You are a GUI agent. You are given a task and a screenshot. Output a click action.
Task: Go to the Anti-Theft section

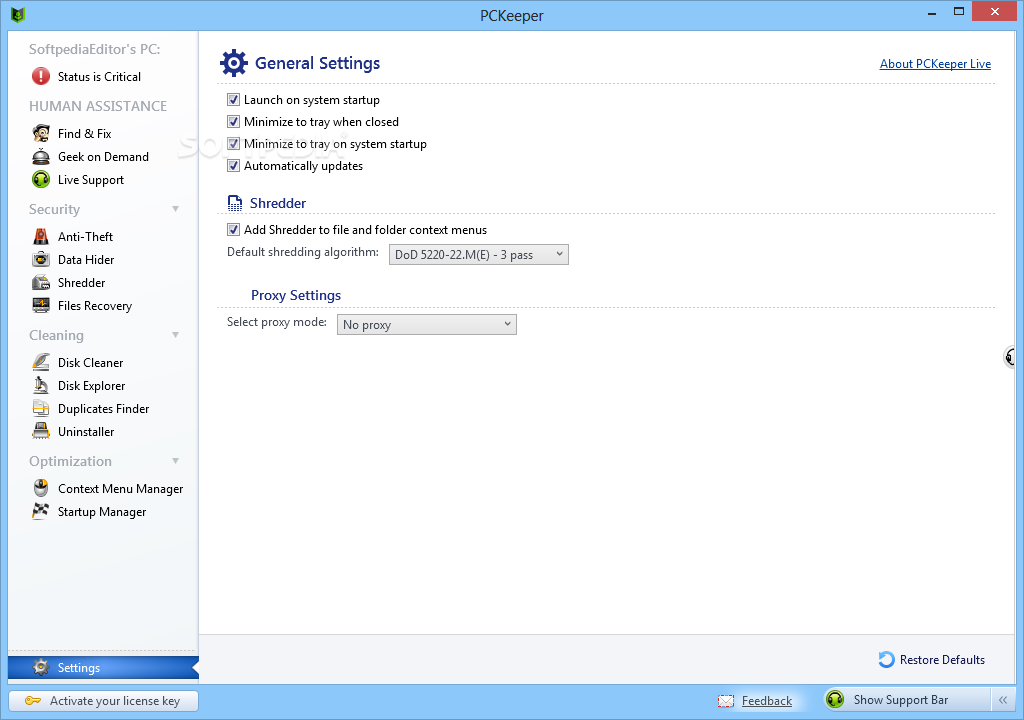85,237
